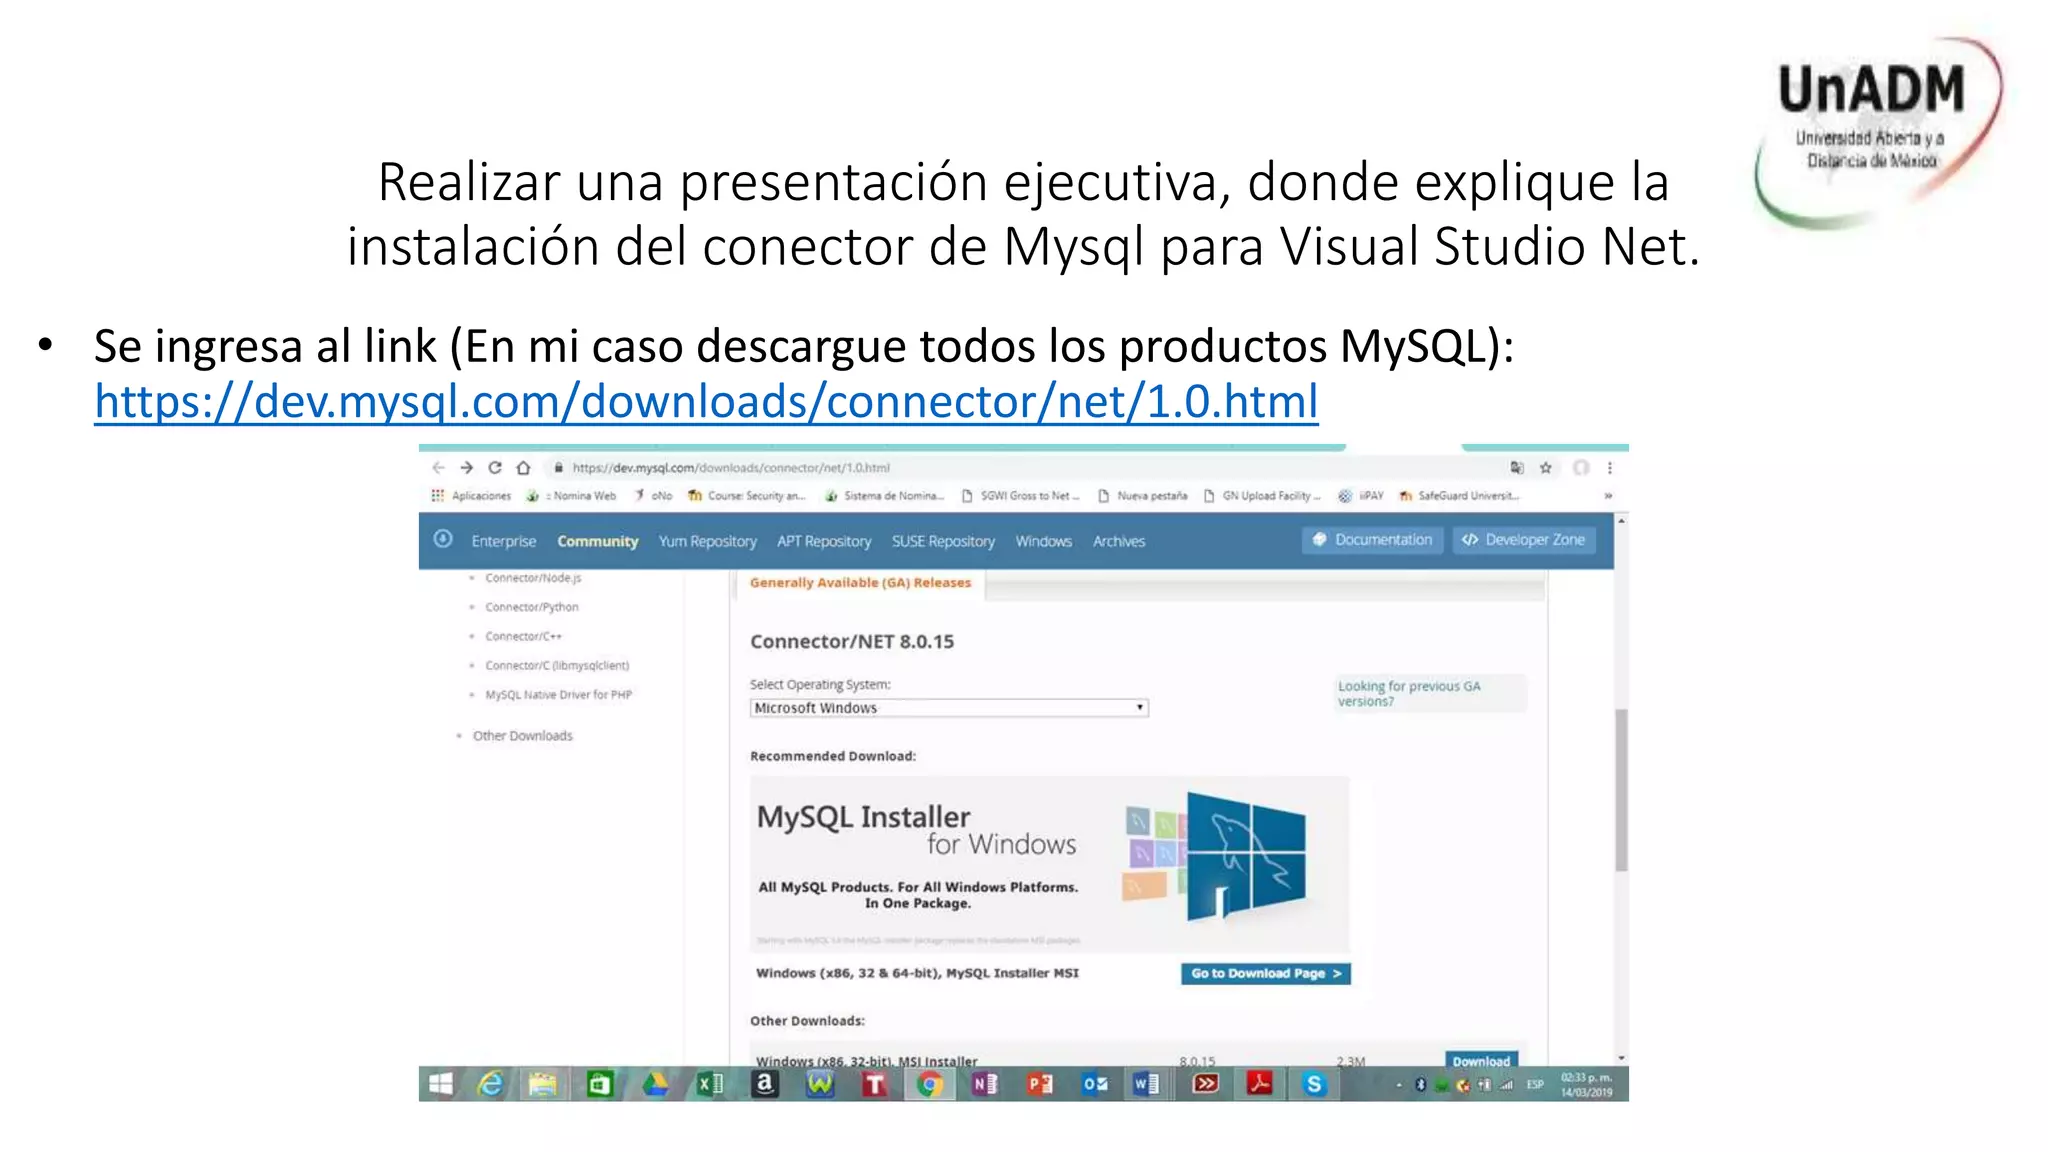Open File Explorer from the taskbar
The image size is (2048, 1152).
[543, 1084]
